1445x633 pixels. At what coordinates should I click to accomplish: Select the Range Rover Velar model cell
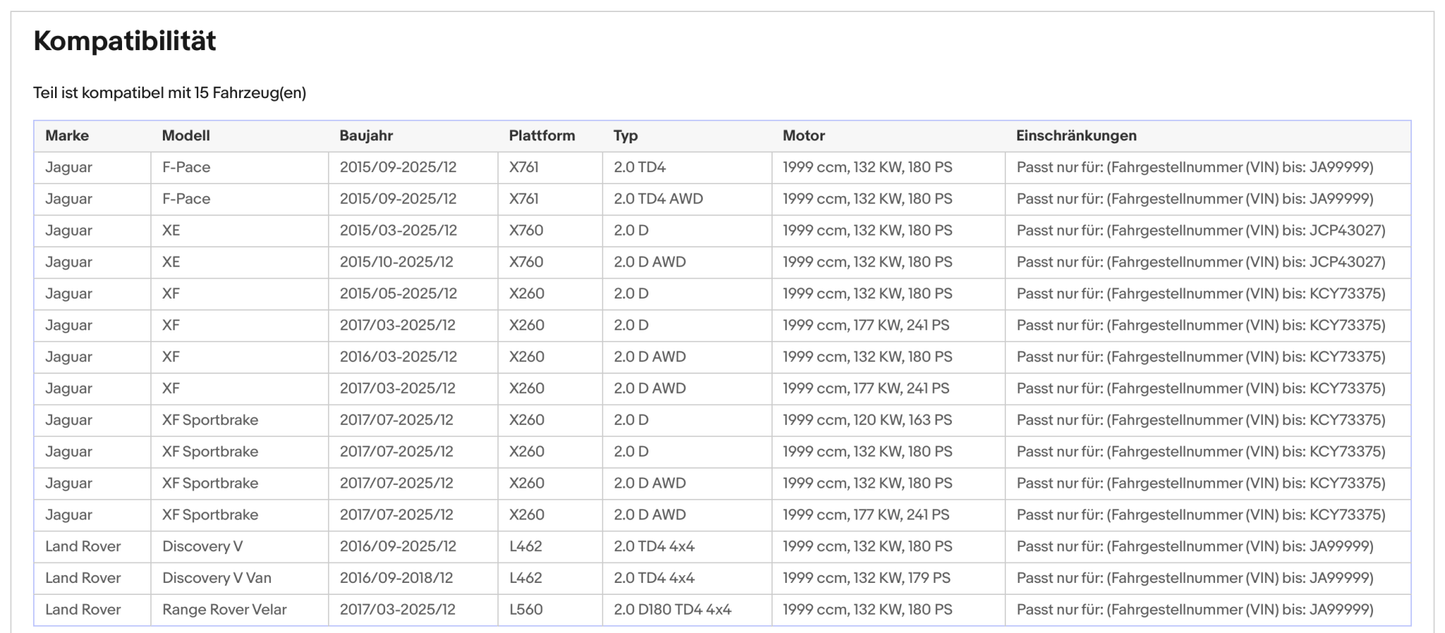pos(224,610)
